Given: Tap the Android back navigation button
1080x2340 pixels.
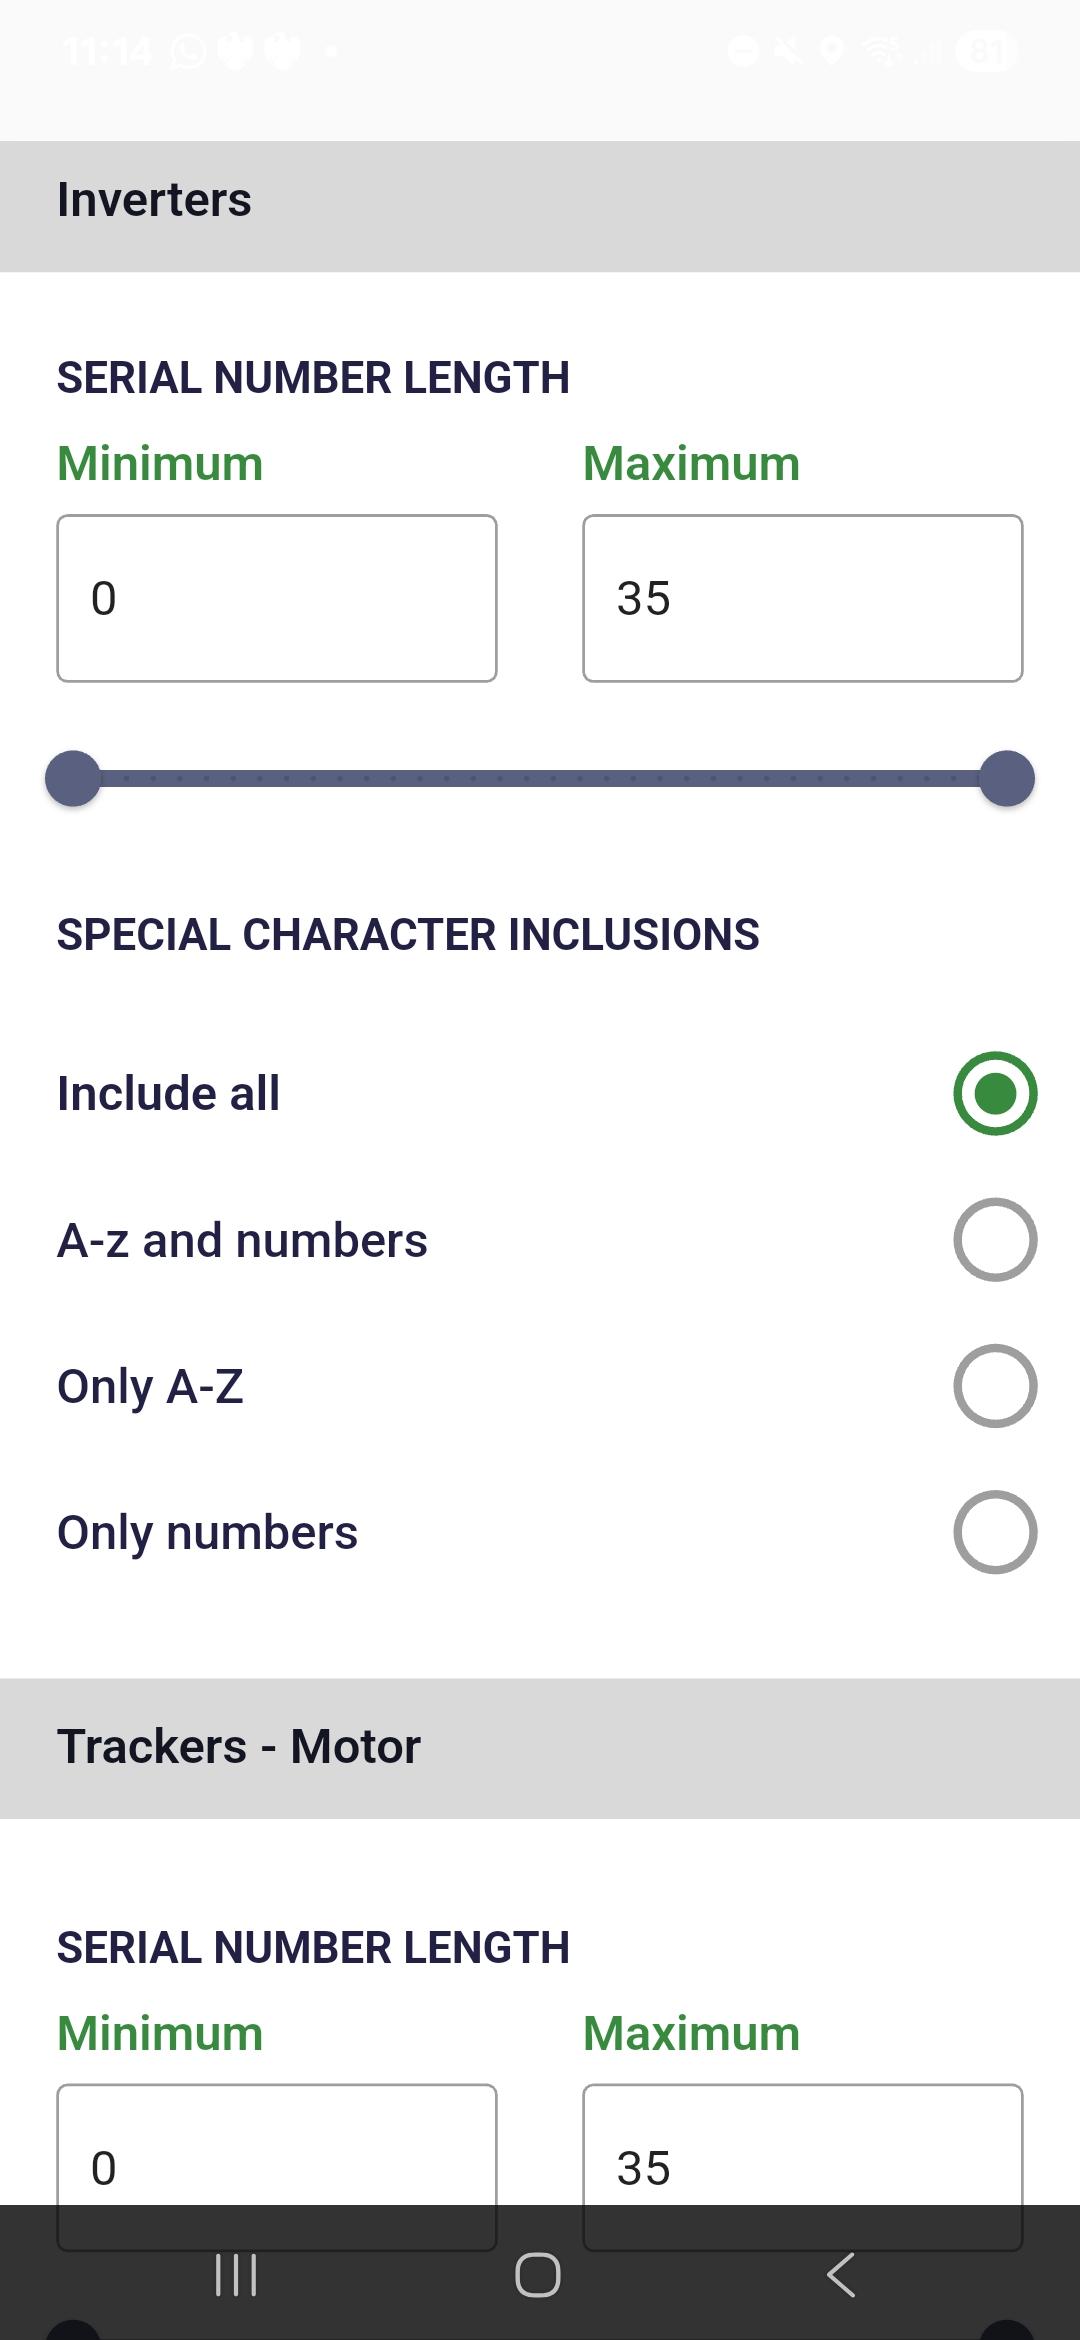Looking at the screenshot, I should point(841,2275).
